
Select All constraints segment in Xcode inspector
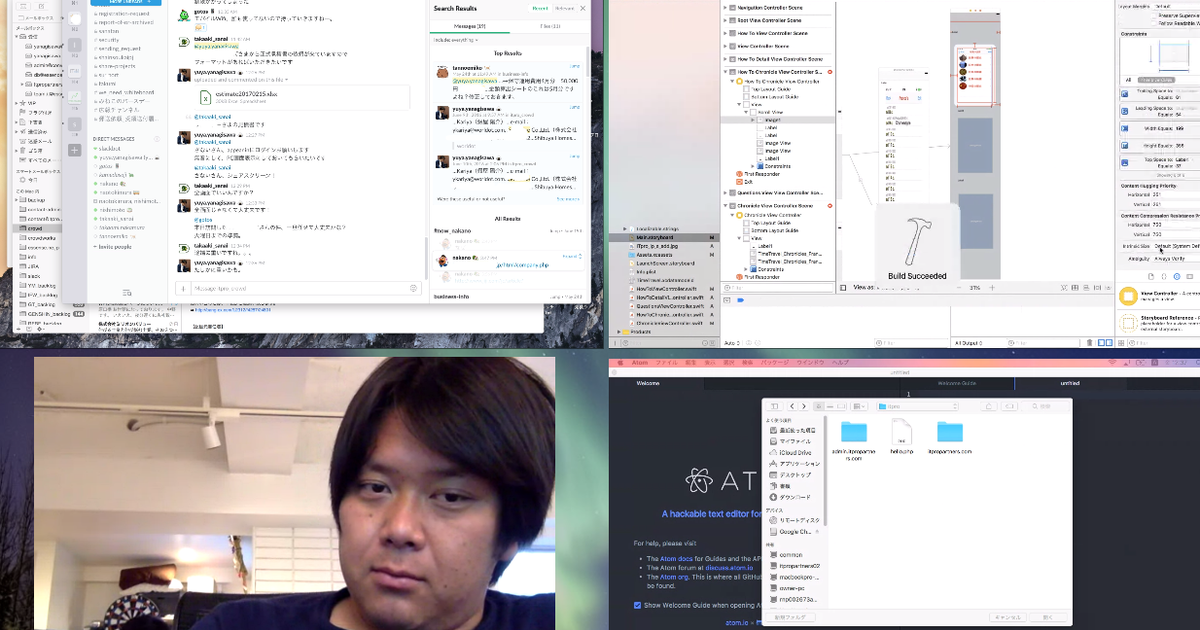coord(1129,80)
